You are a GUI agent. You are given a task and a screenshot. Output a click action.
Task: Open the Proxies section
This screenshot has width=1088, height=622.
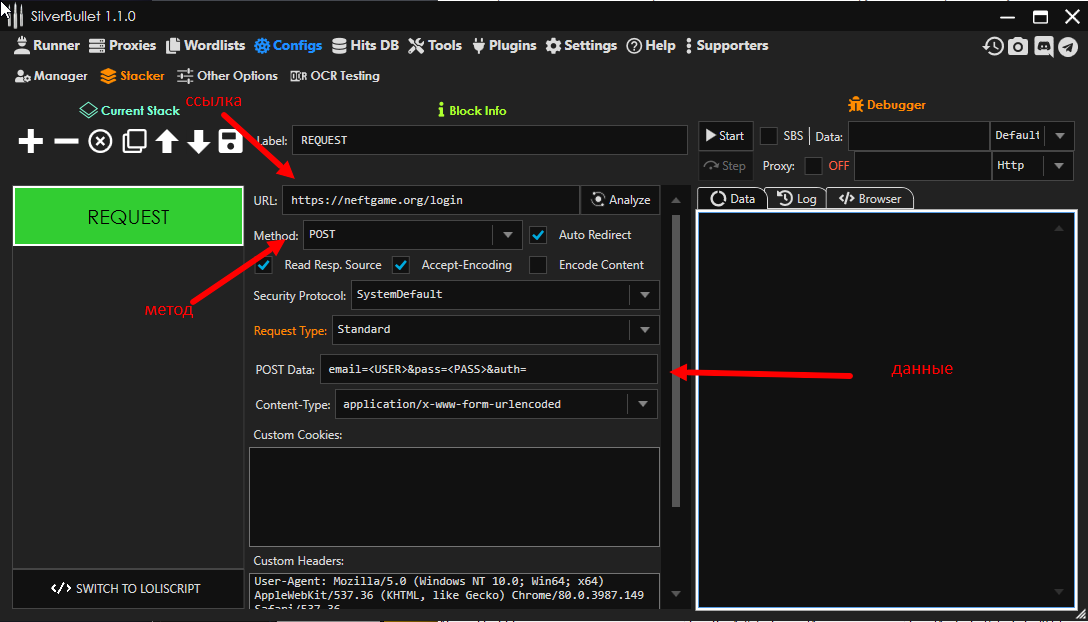tap(124, 46)
